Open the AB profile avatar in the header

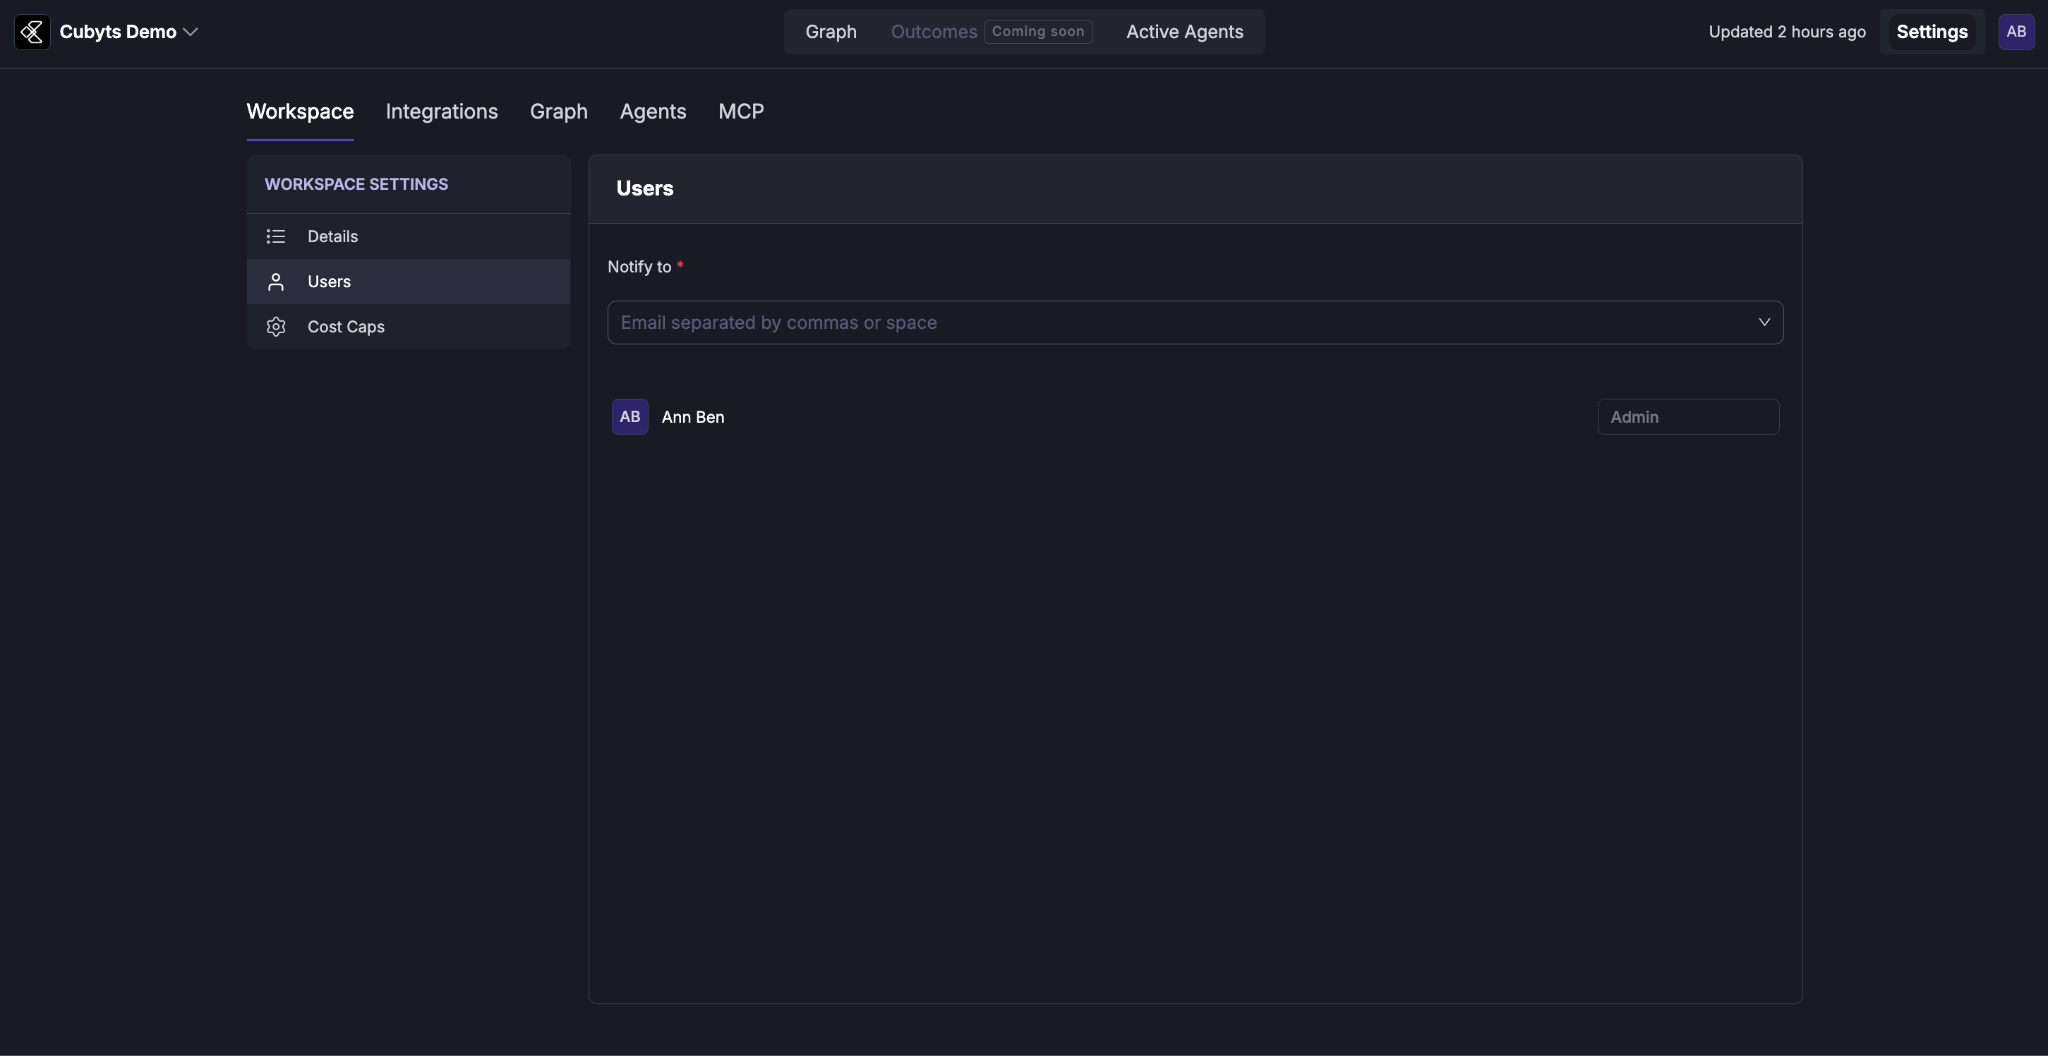point(2016,32)
